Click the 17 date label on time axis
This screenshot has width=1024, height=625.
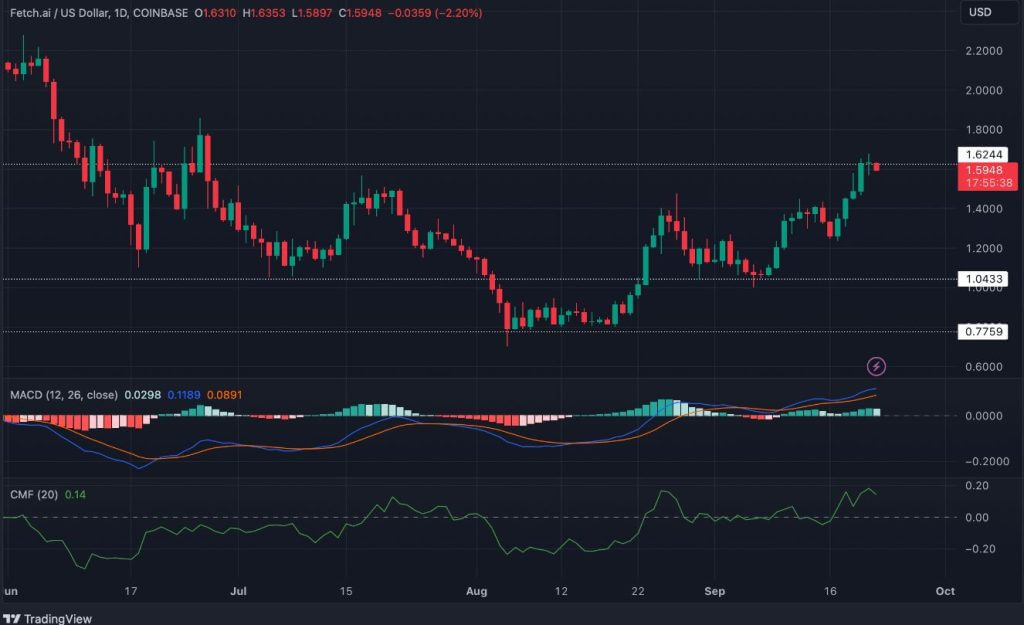(x=131, y=591)
